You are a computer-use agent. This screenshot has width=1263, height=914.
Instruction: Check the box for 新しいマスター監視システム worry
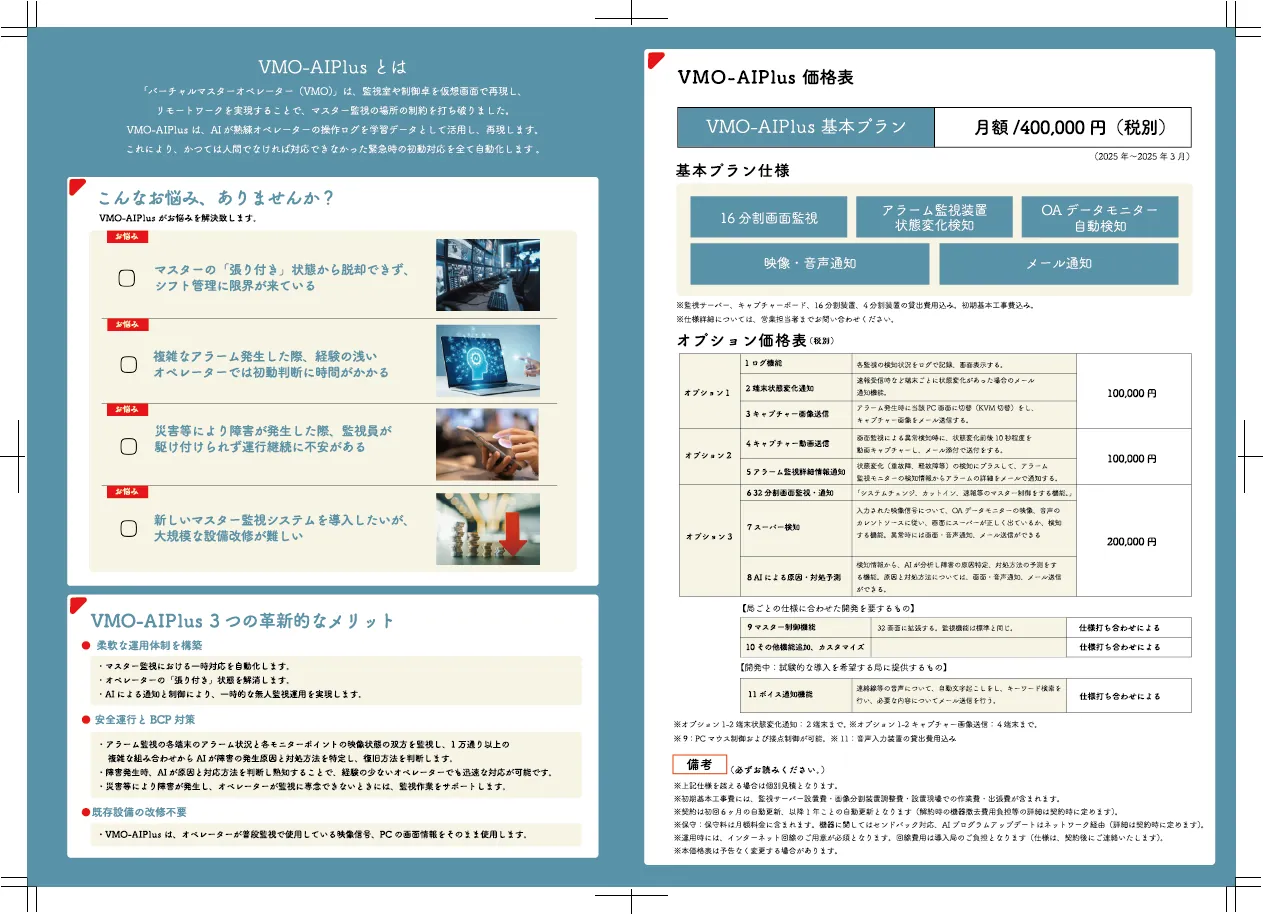tap(128, 529)
